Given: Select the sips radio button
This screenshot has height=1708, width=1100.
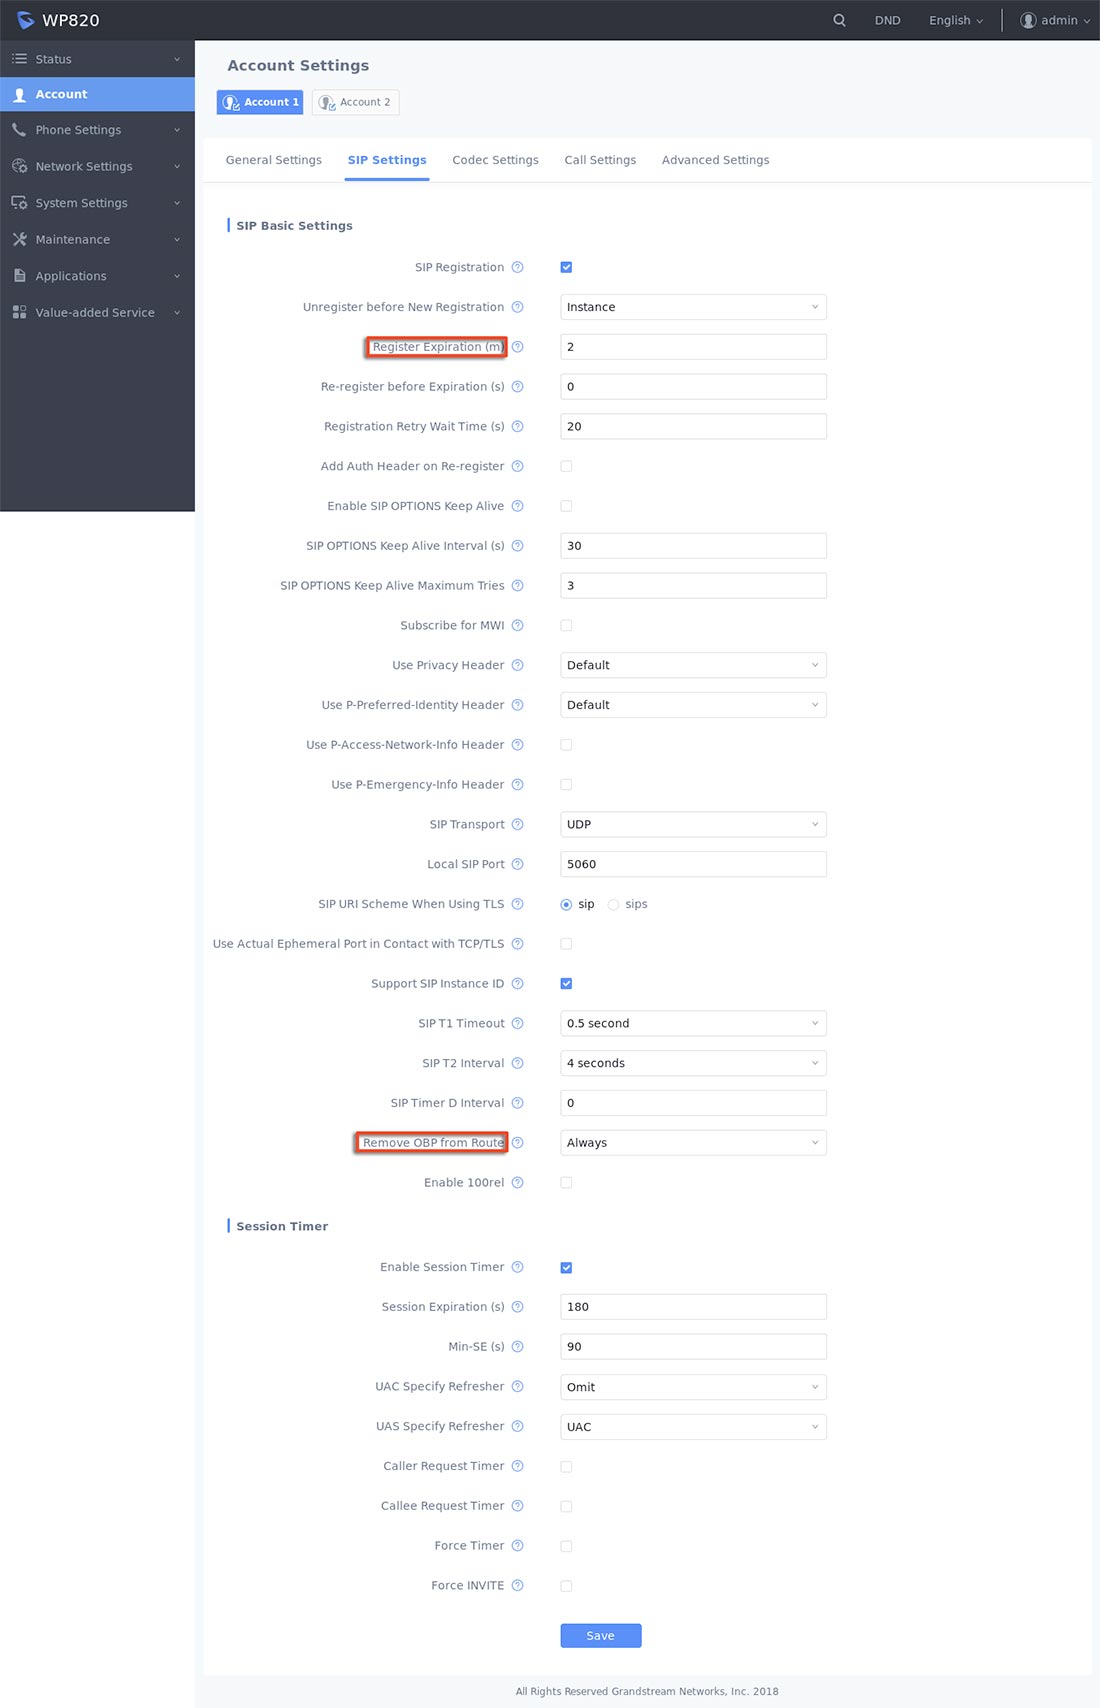Looking at the screenshot, I should (613, 904).
